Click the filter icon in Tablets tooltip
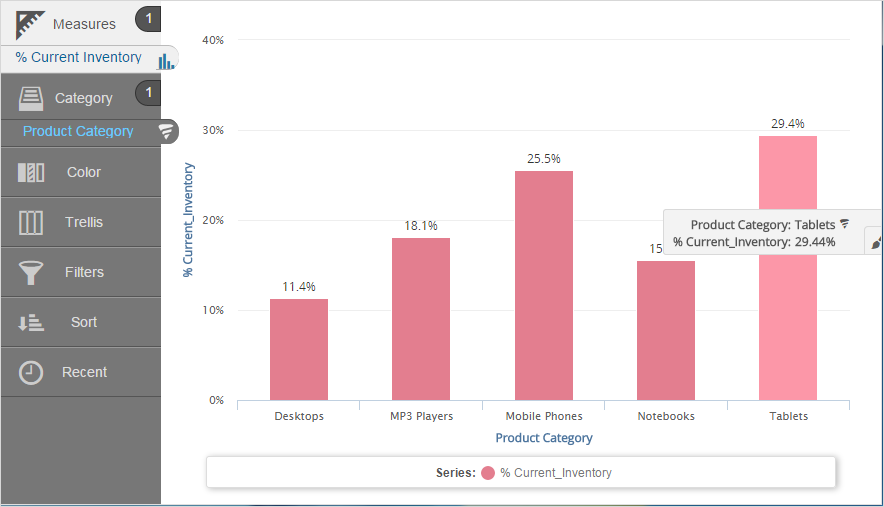884x507 pixels. (x=845, y=224)
